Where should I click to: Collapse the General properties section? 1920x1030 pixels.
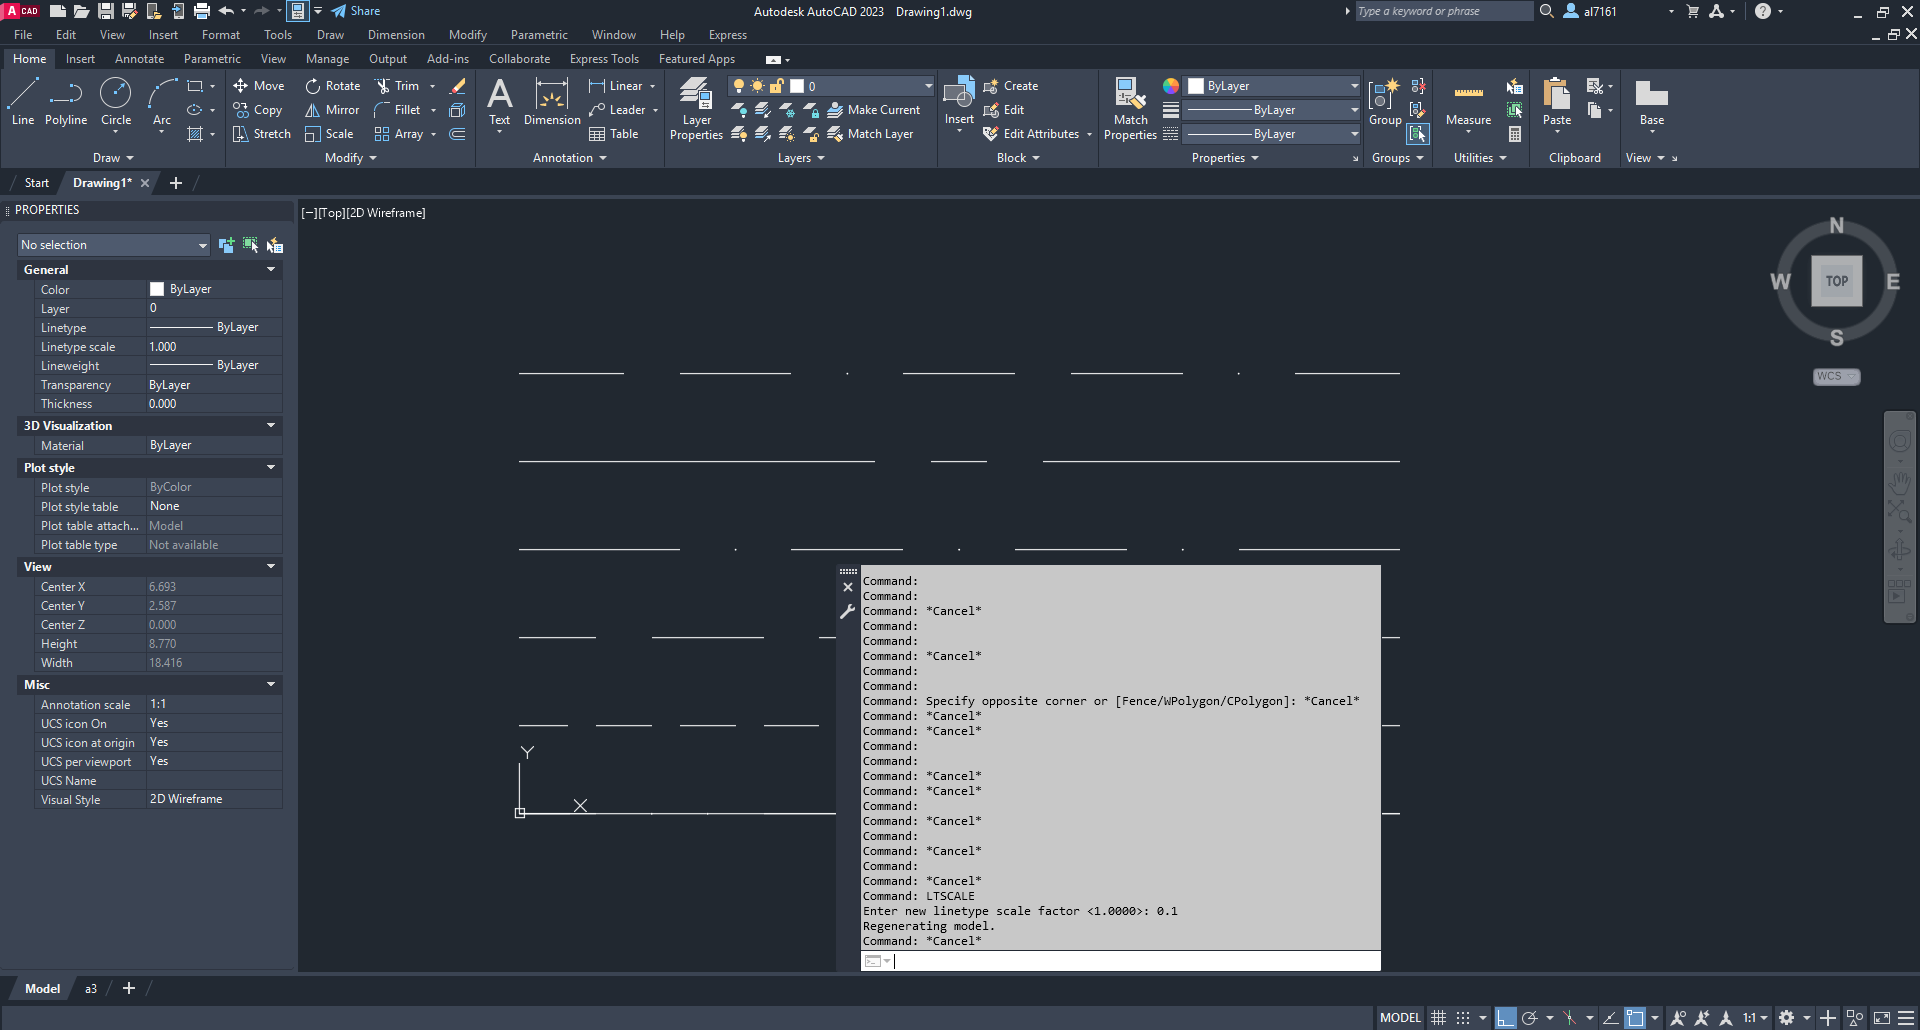270,270
